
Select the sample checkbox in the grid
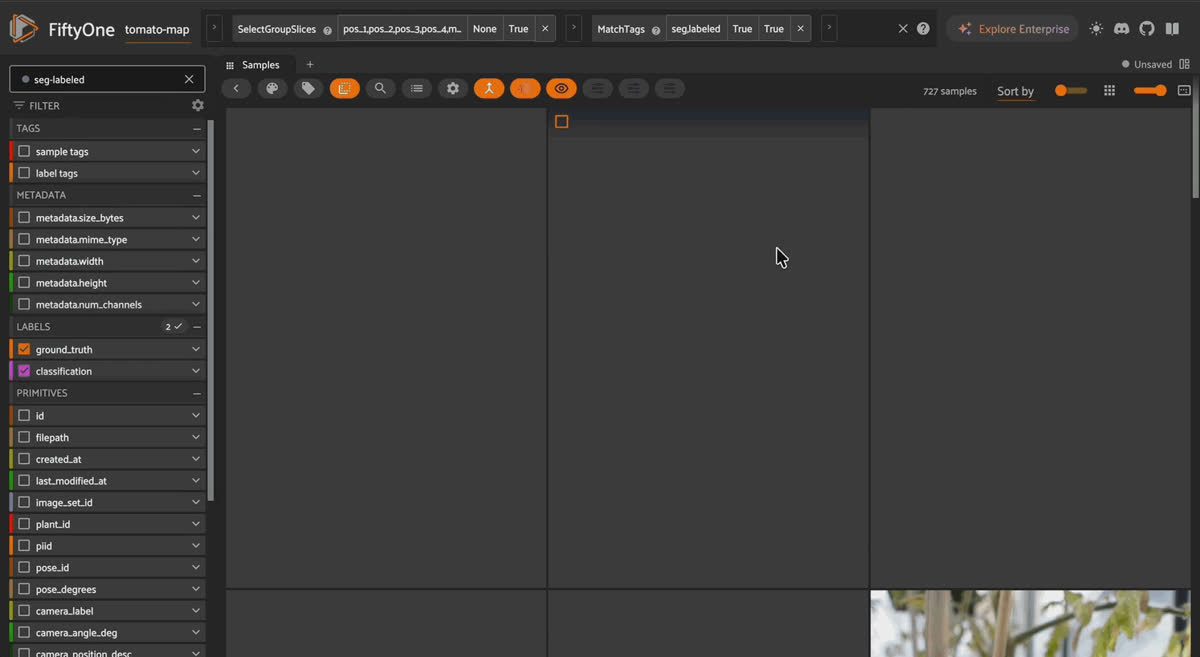tap(562, 122)
